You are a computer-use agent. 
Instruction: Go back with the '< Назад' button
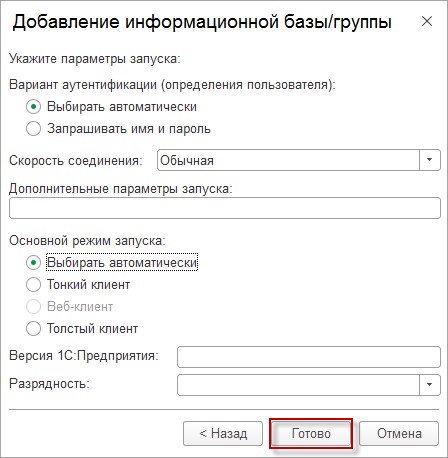[223, 433]
